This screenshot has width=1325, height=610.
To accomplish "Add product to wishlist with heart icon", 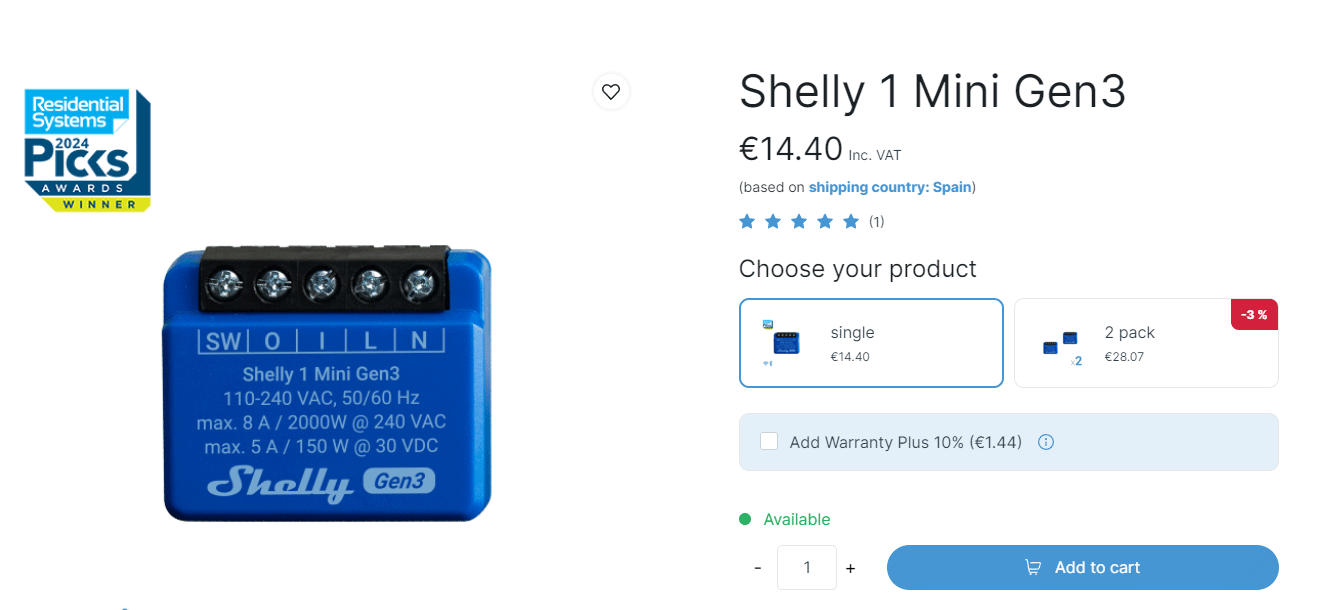I will coord(611,92).
